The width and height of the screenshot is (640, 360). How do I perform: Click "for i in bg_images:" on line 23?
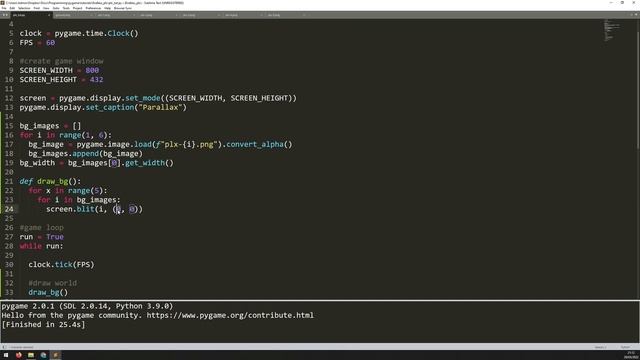(79, 200)
